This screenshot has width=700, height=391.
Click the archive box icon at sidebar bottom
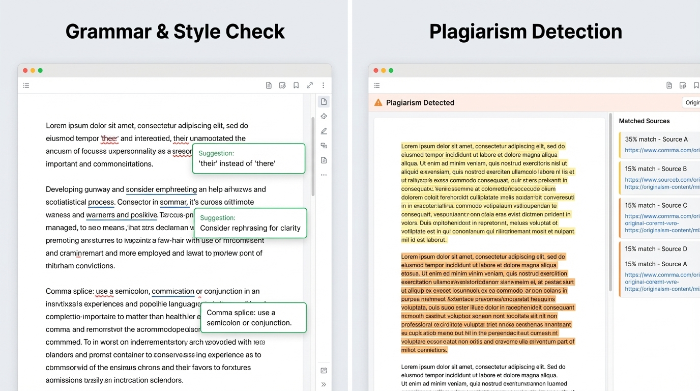pos(324,370)
